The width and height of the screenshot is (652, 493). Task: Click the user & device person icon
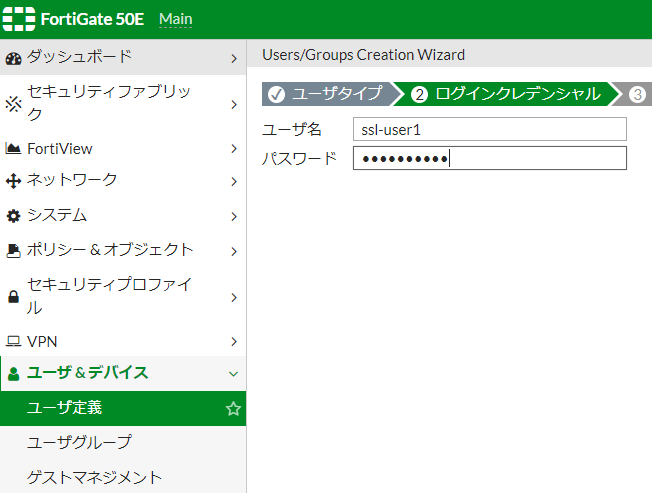[x=13, y=374]
